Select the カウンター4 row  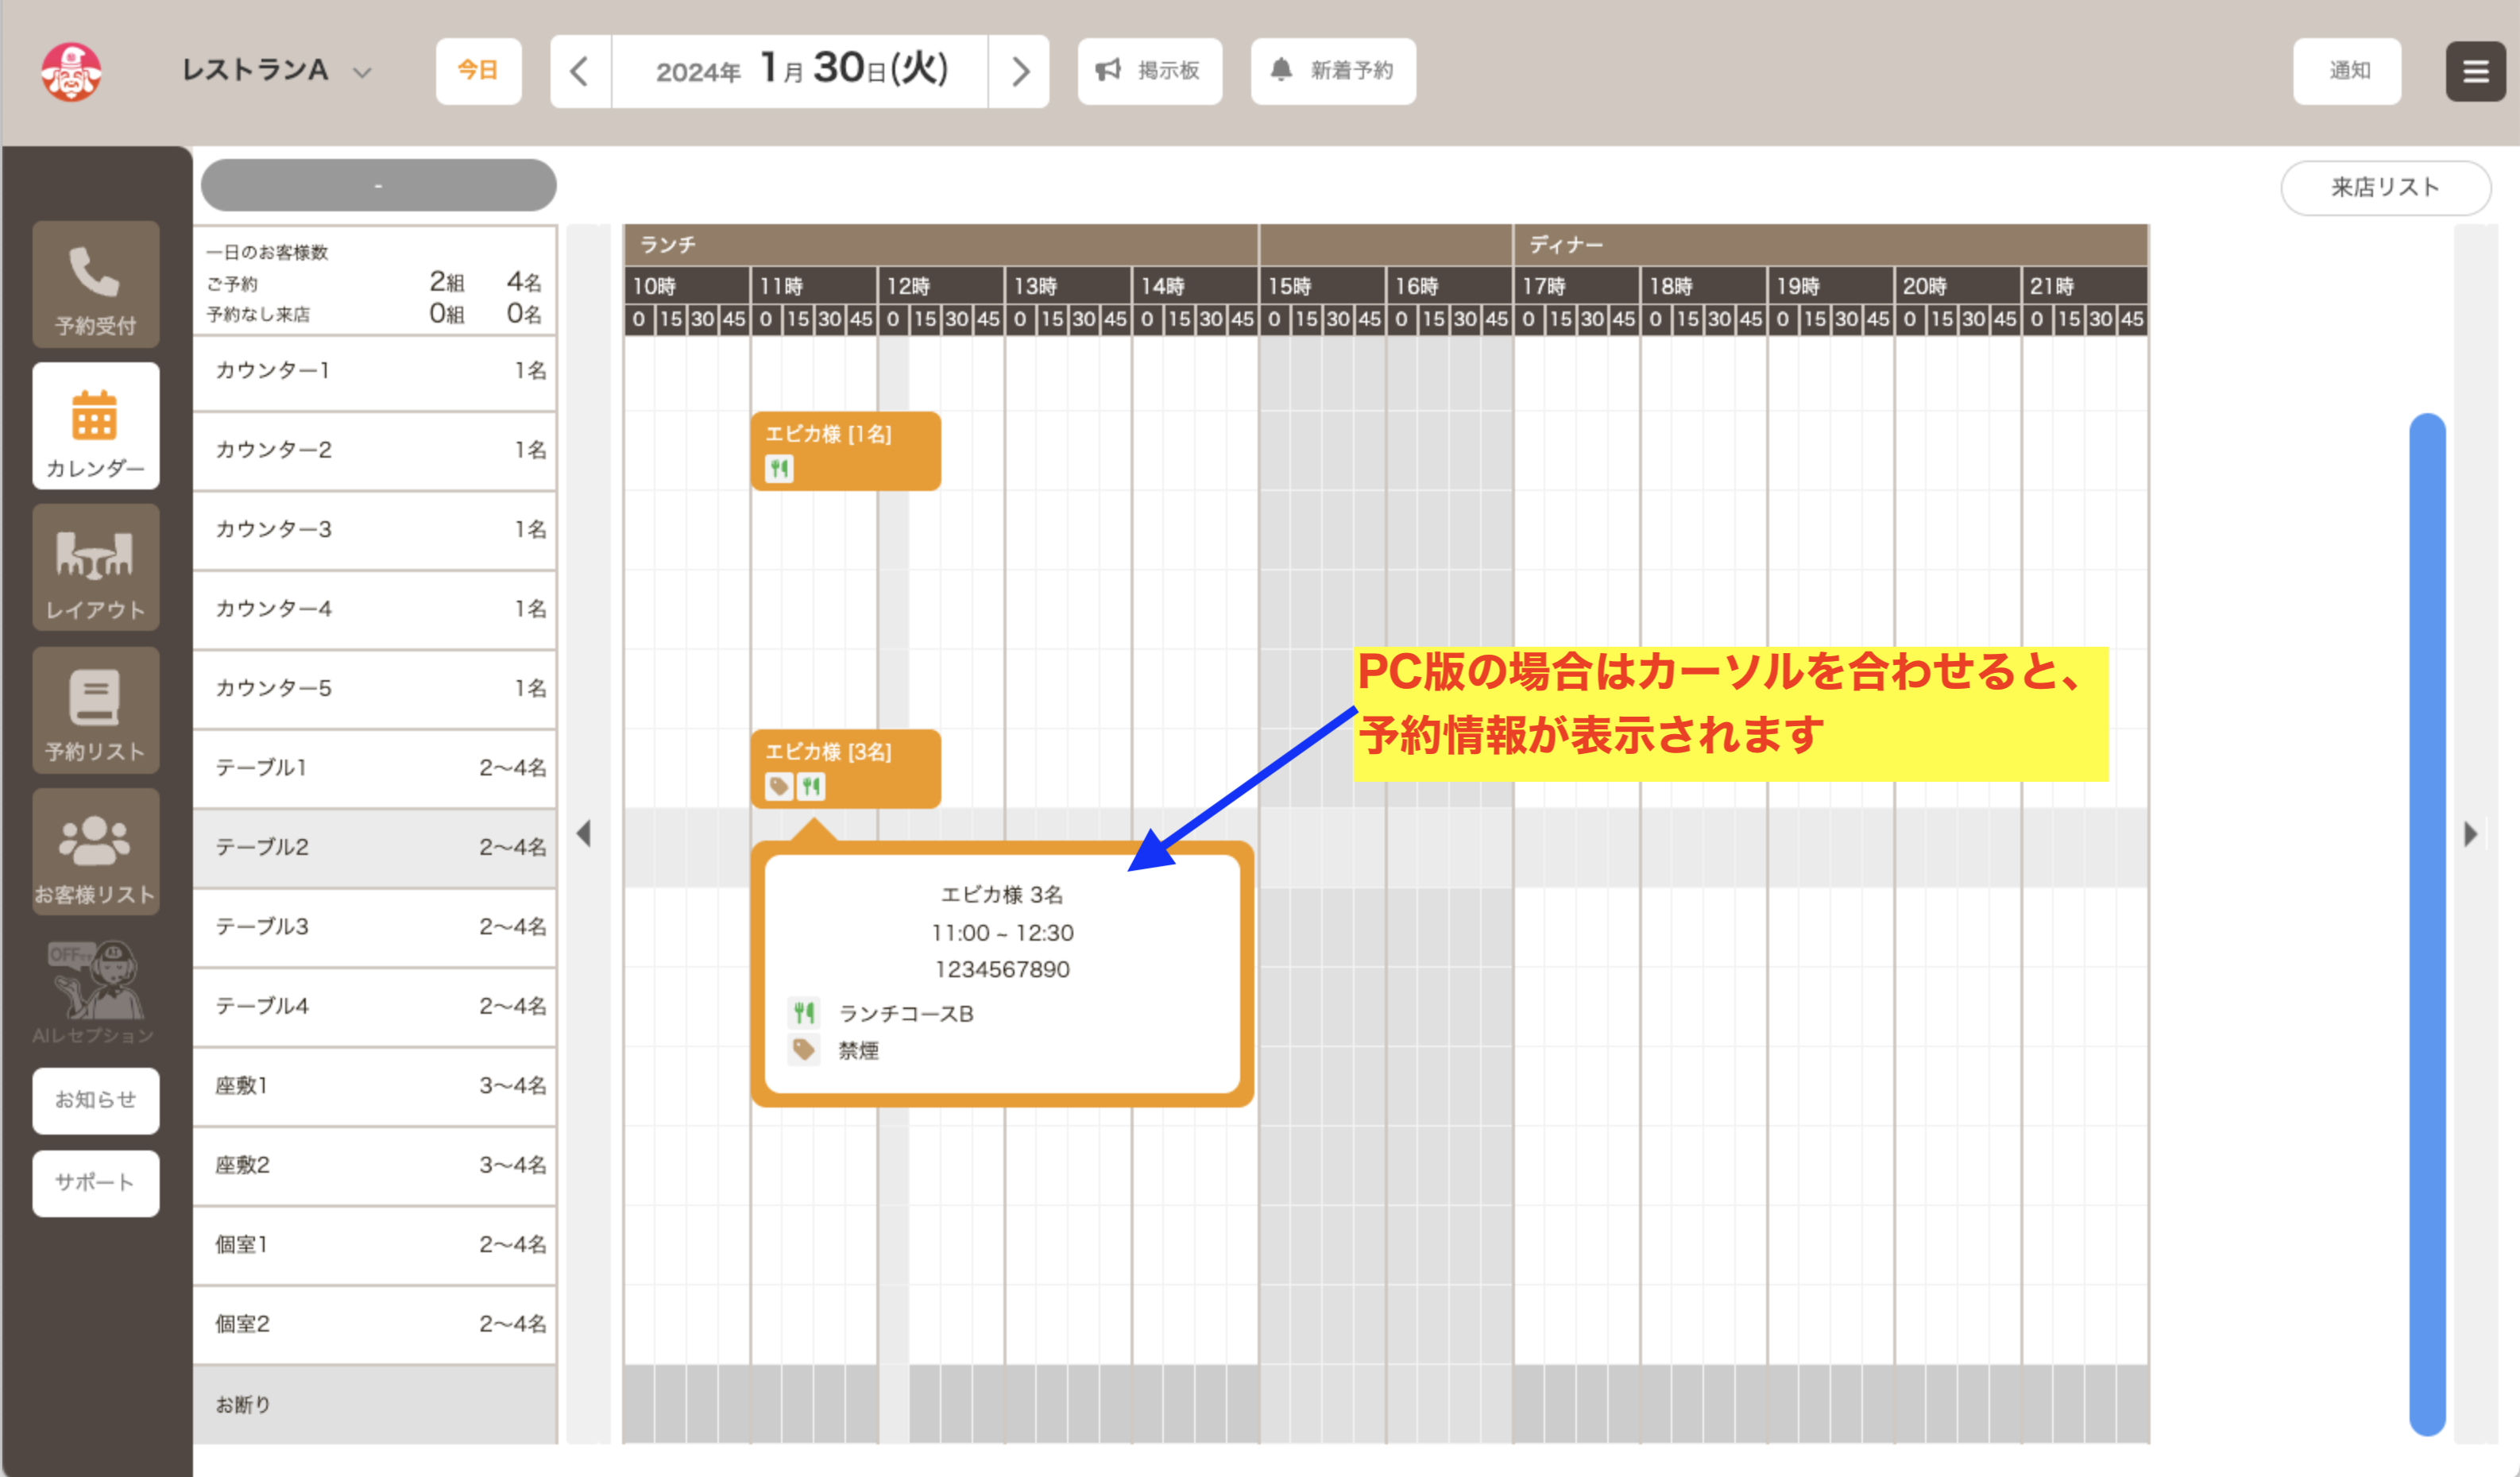375,609
